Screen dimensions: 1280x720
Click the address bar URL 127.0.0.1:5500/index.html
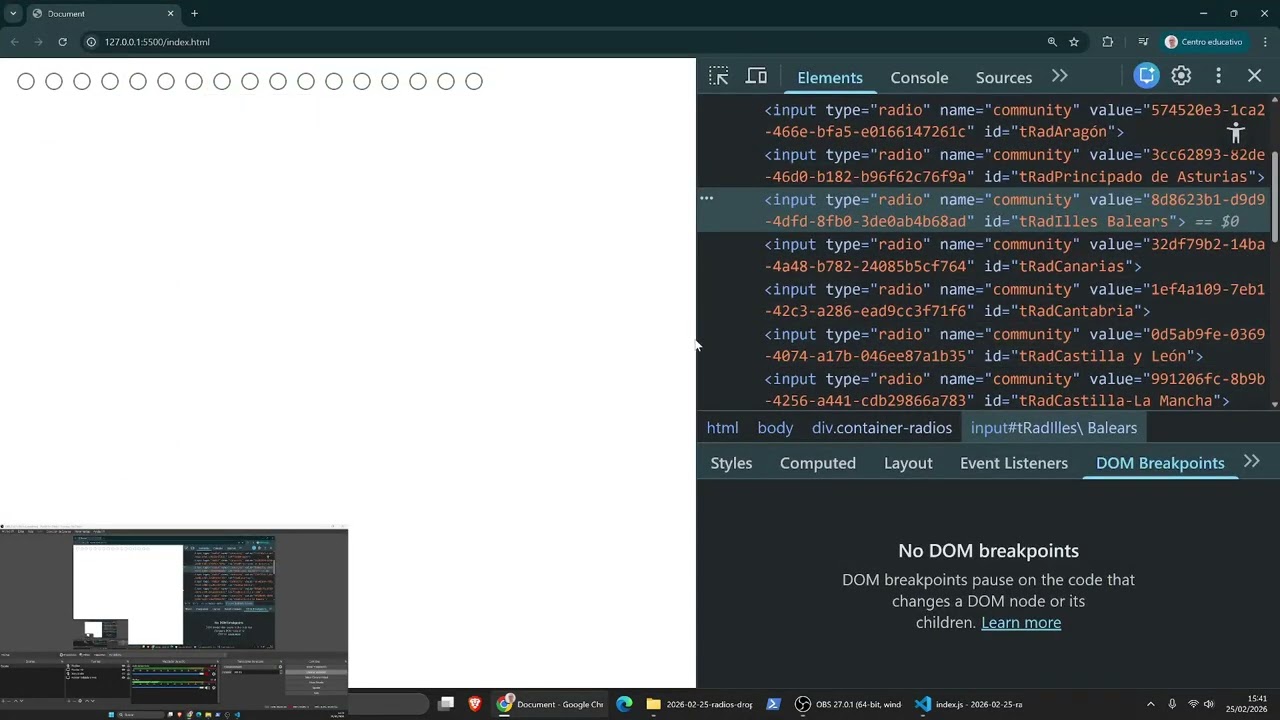[x=157, y=42]
